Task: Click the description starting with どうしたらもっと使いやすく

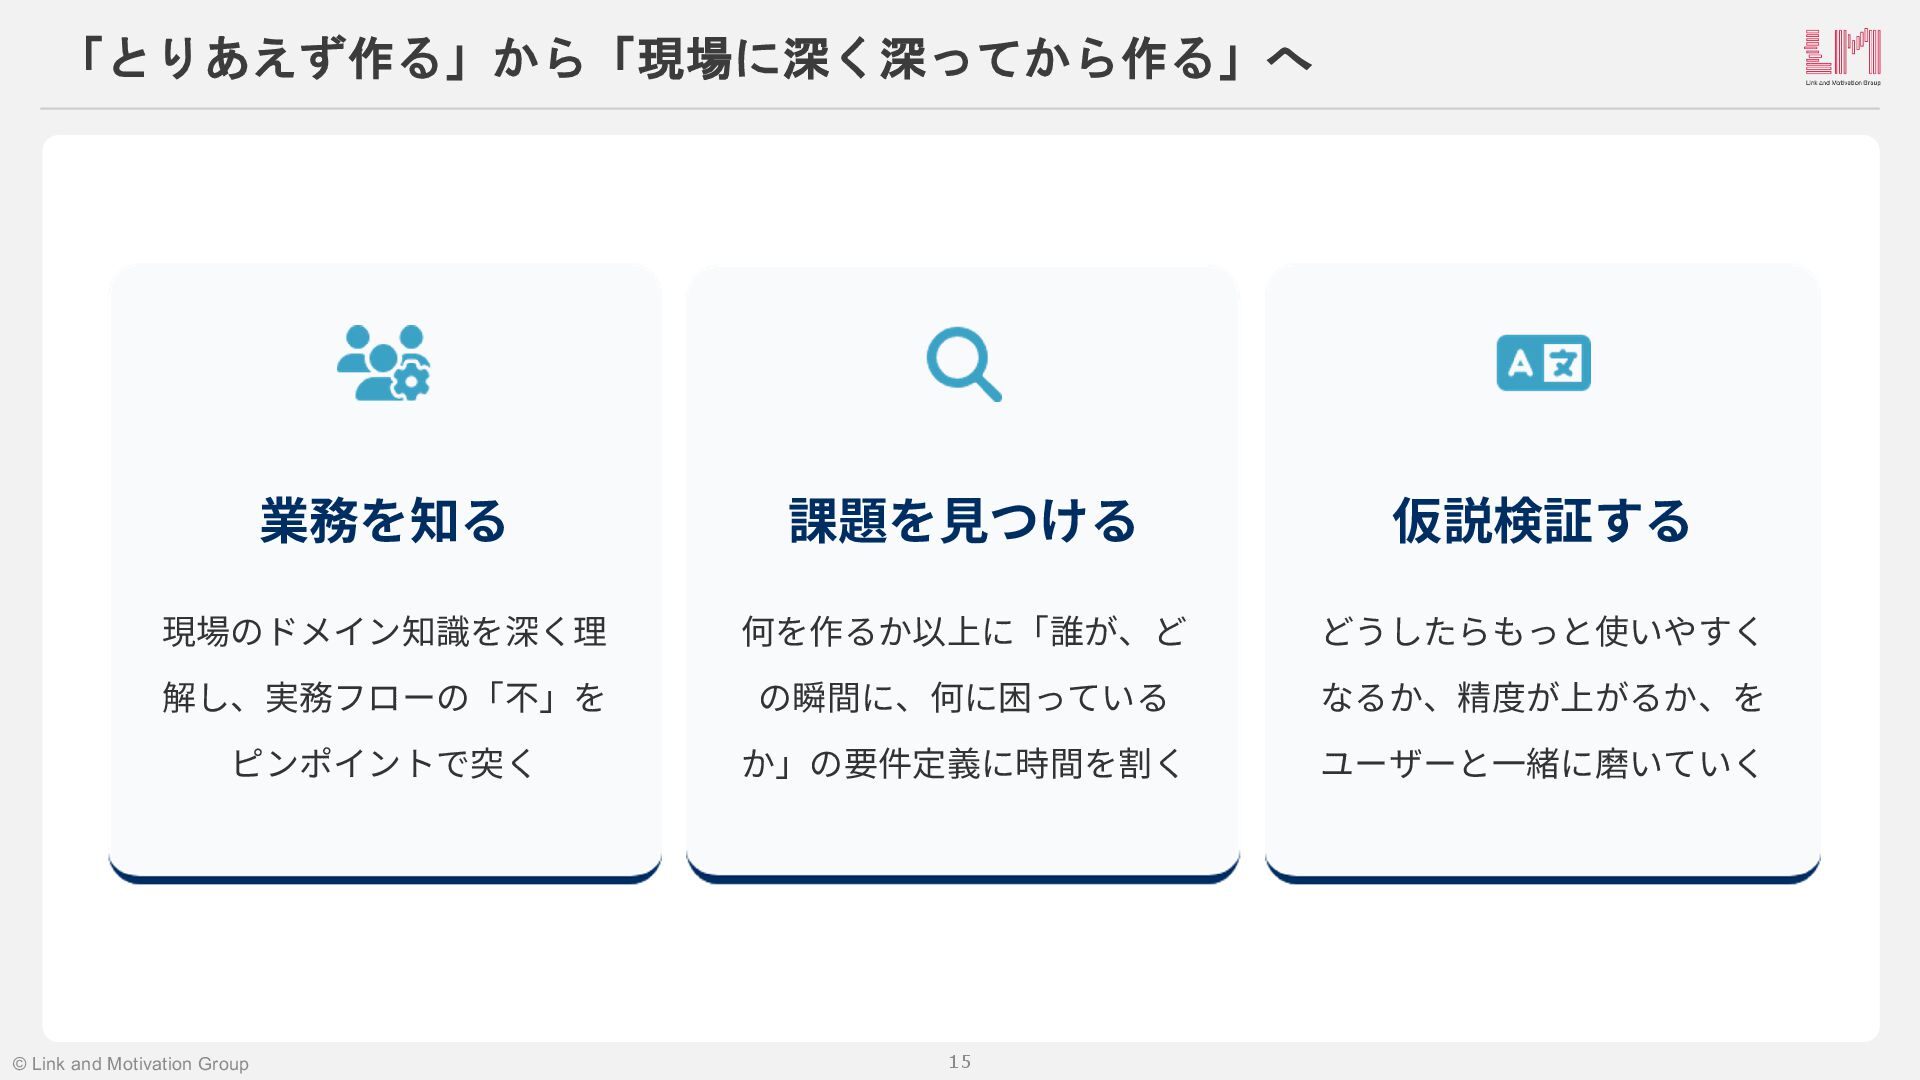Action: point(1542,632)
